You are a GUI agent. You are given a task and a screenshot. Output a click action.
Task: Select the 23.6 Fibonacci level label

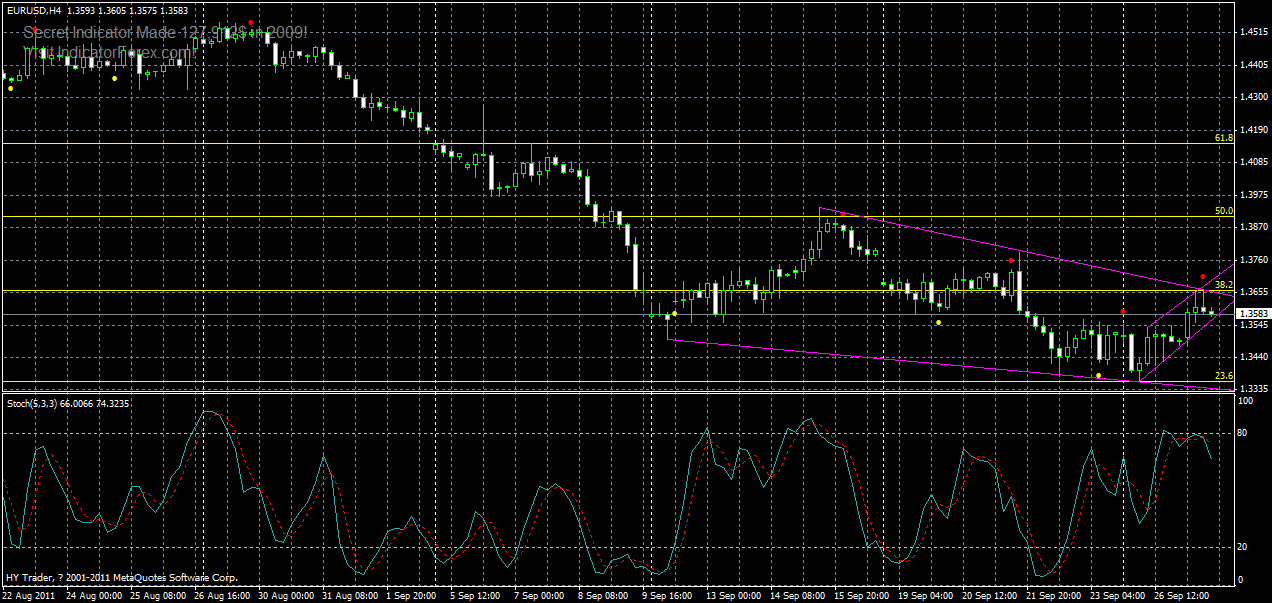click(1224, 375)
